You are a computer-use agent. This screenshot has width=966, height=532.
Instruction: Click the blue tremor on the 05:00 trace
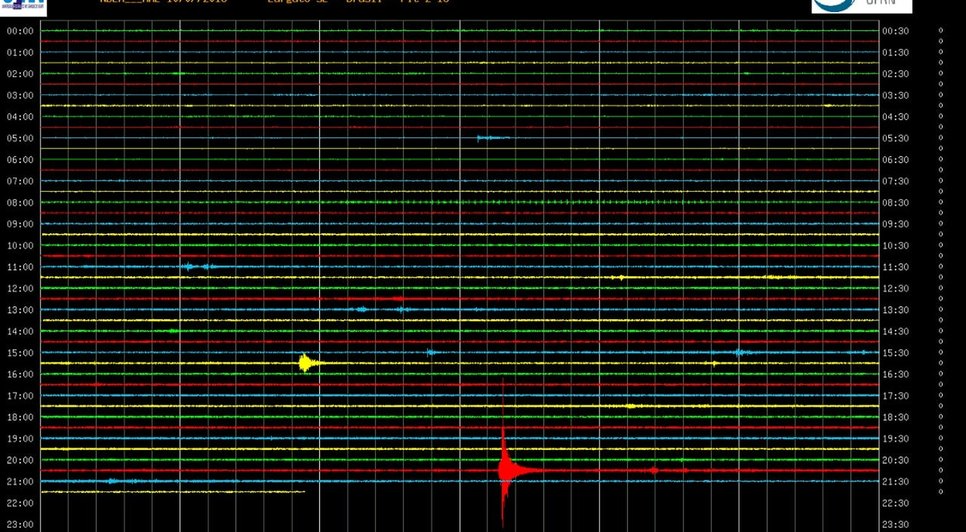point(493,138)
